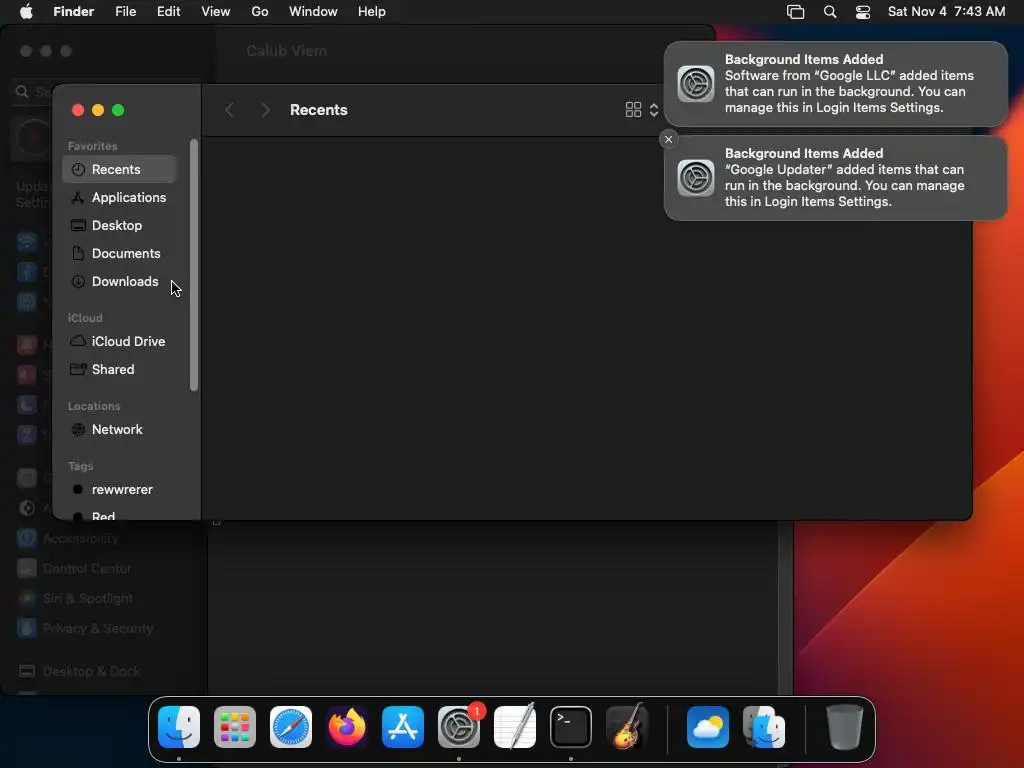The width and height of the screenshot is (1024, 768).
Task: Open Recents in Finder sidebar
Action: click(120, 169)
